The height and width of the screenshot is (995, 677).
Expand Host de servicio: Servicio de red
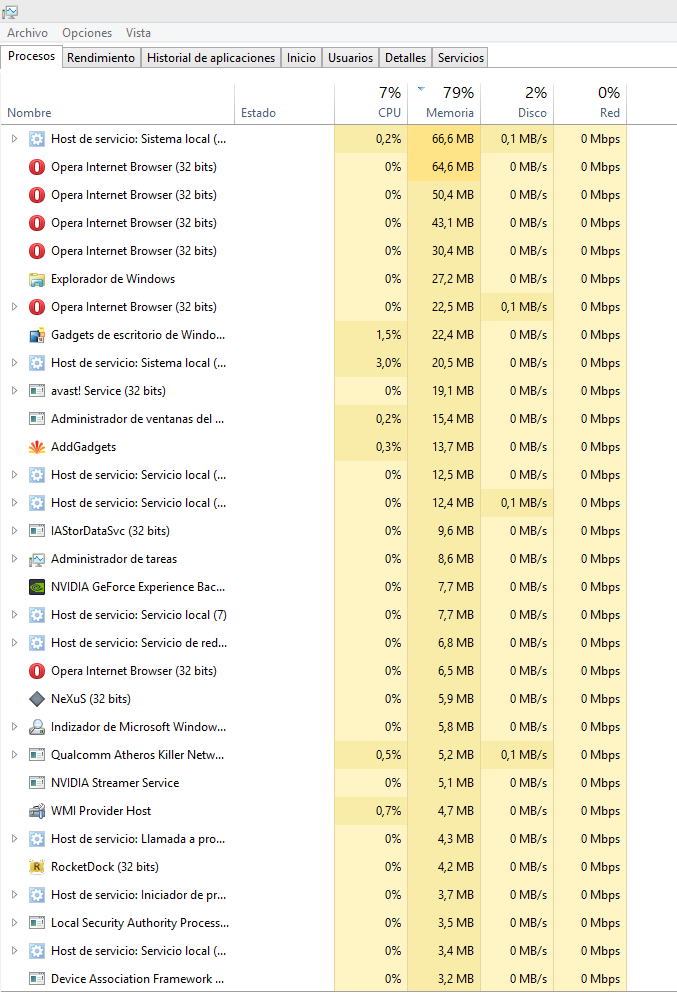click(14, 643)
